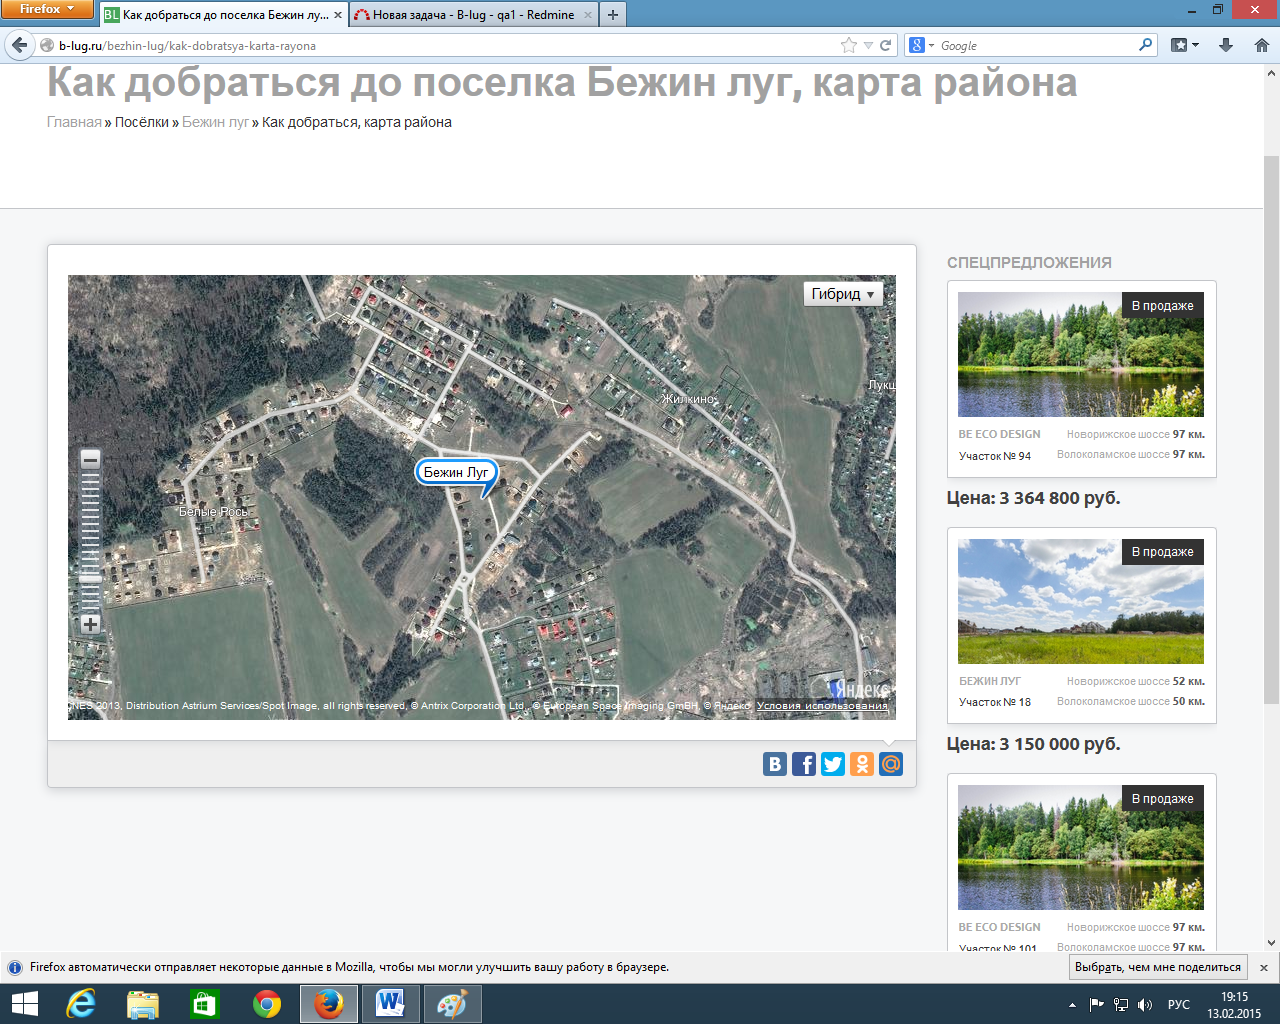Viewport: 1280px width, 1024px height.
Task: Launch Chrome from the Windows taskbar
Action: 267,1003
